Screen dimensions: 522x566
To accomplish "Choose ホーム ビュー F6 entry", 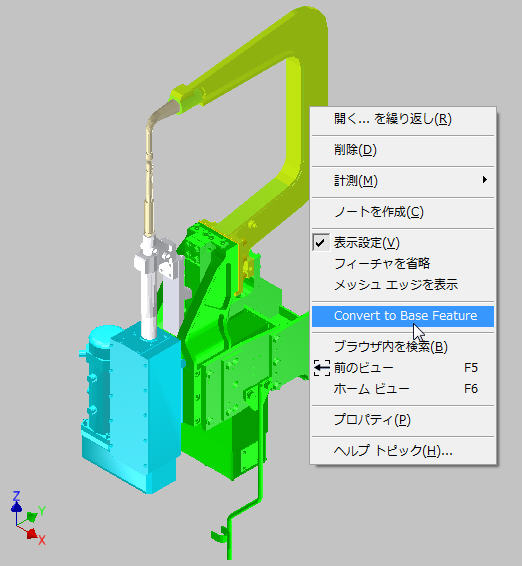I will click(x=403, y=389).
